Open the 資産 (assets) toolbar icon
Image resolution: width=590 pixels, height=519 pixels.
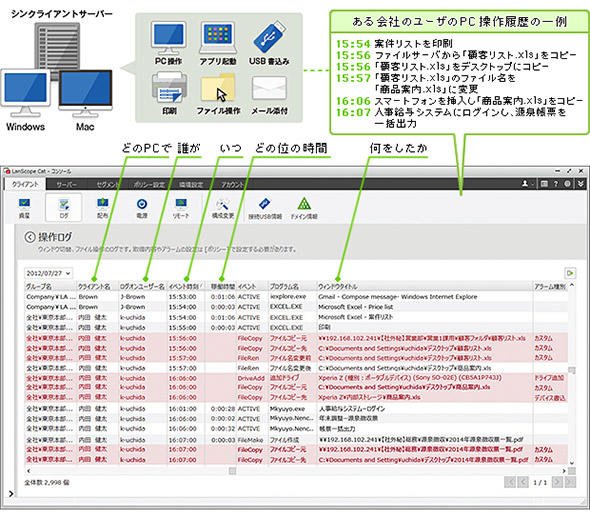pos(24,207)
